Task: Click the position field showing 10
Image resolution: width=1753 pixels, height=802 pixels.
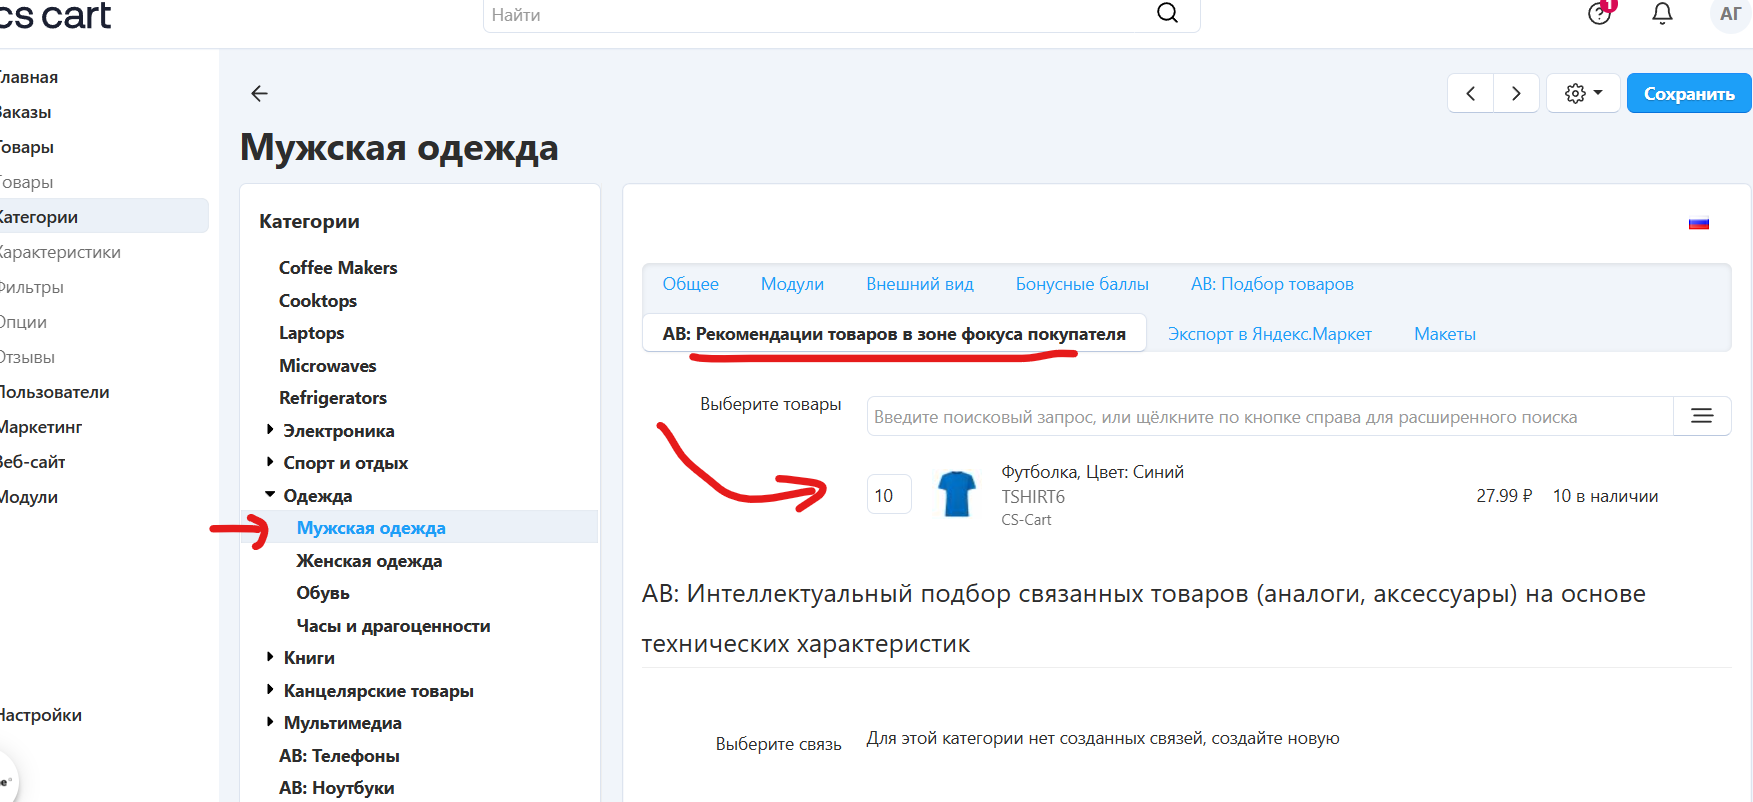Action: (x=888, y=495)
